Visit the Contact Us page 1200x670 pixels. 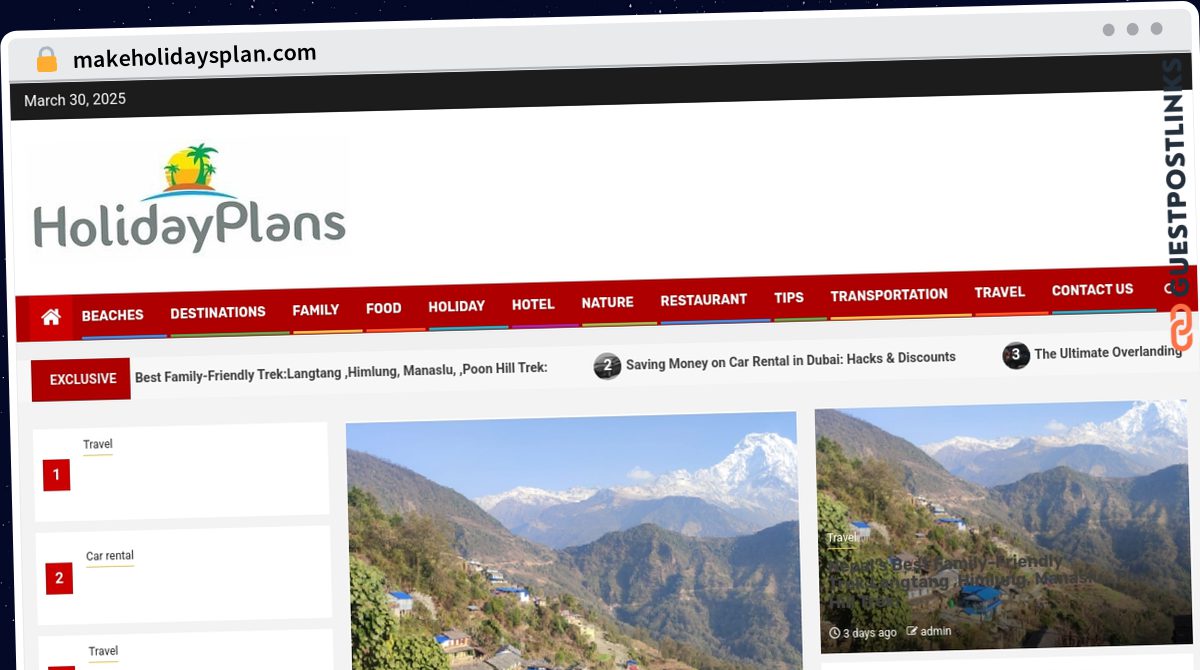[x=1092, y=289]
